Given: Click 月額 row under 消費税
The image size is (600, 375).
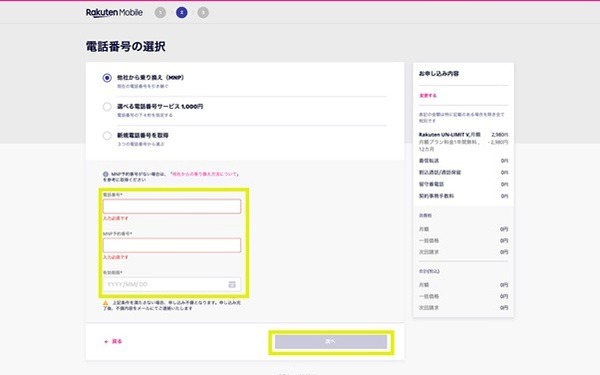Looking at the screenshot, I should (x=463, y=229).
